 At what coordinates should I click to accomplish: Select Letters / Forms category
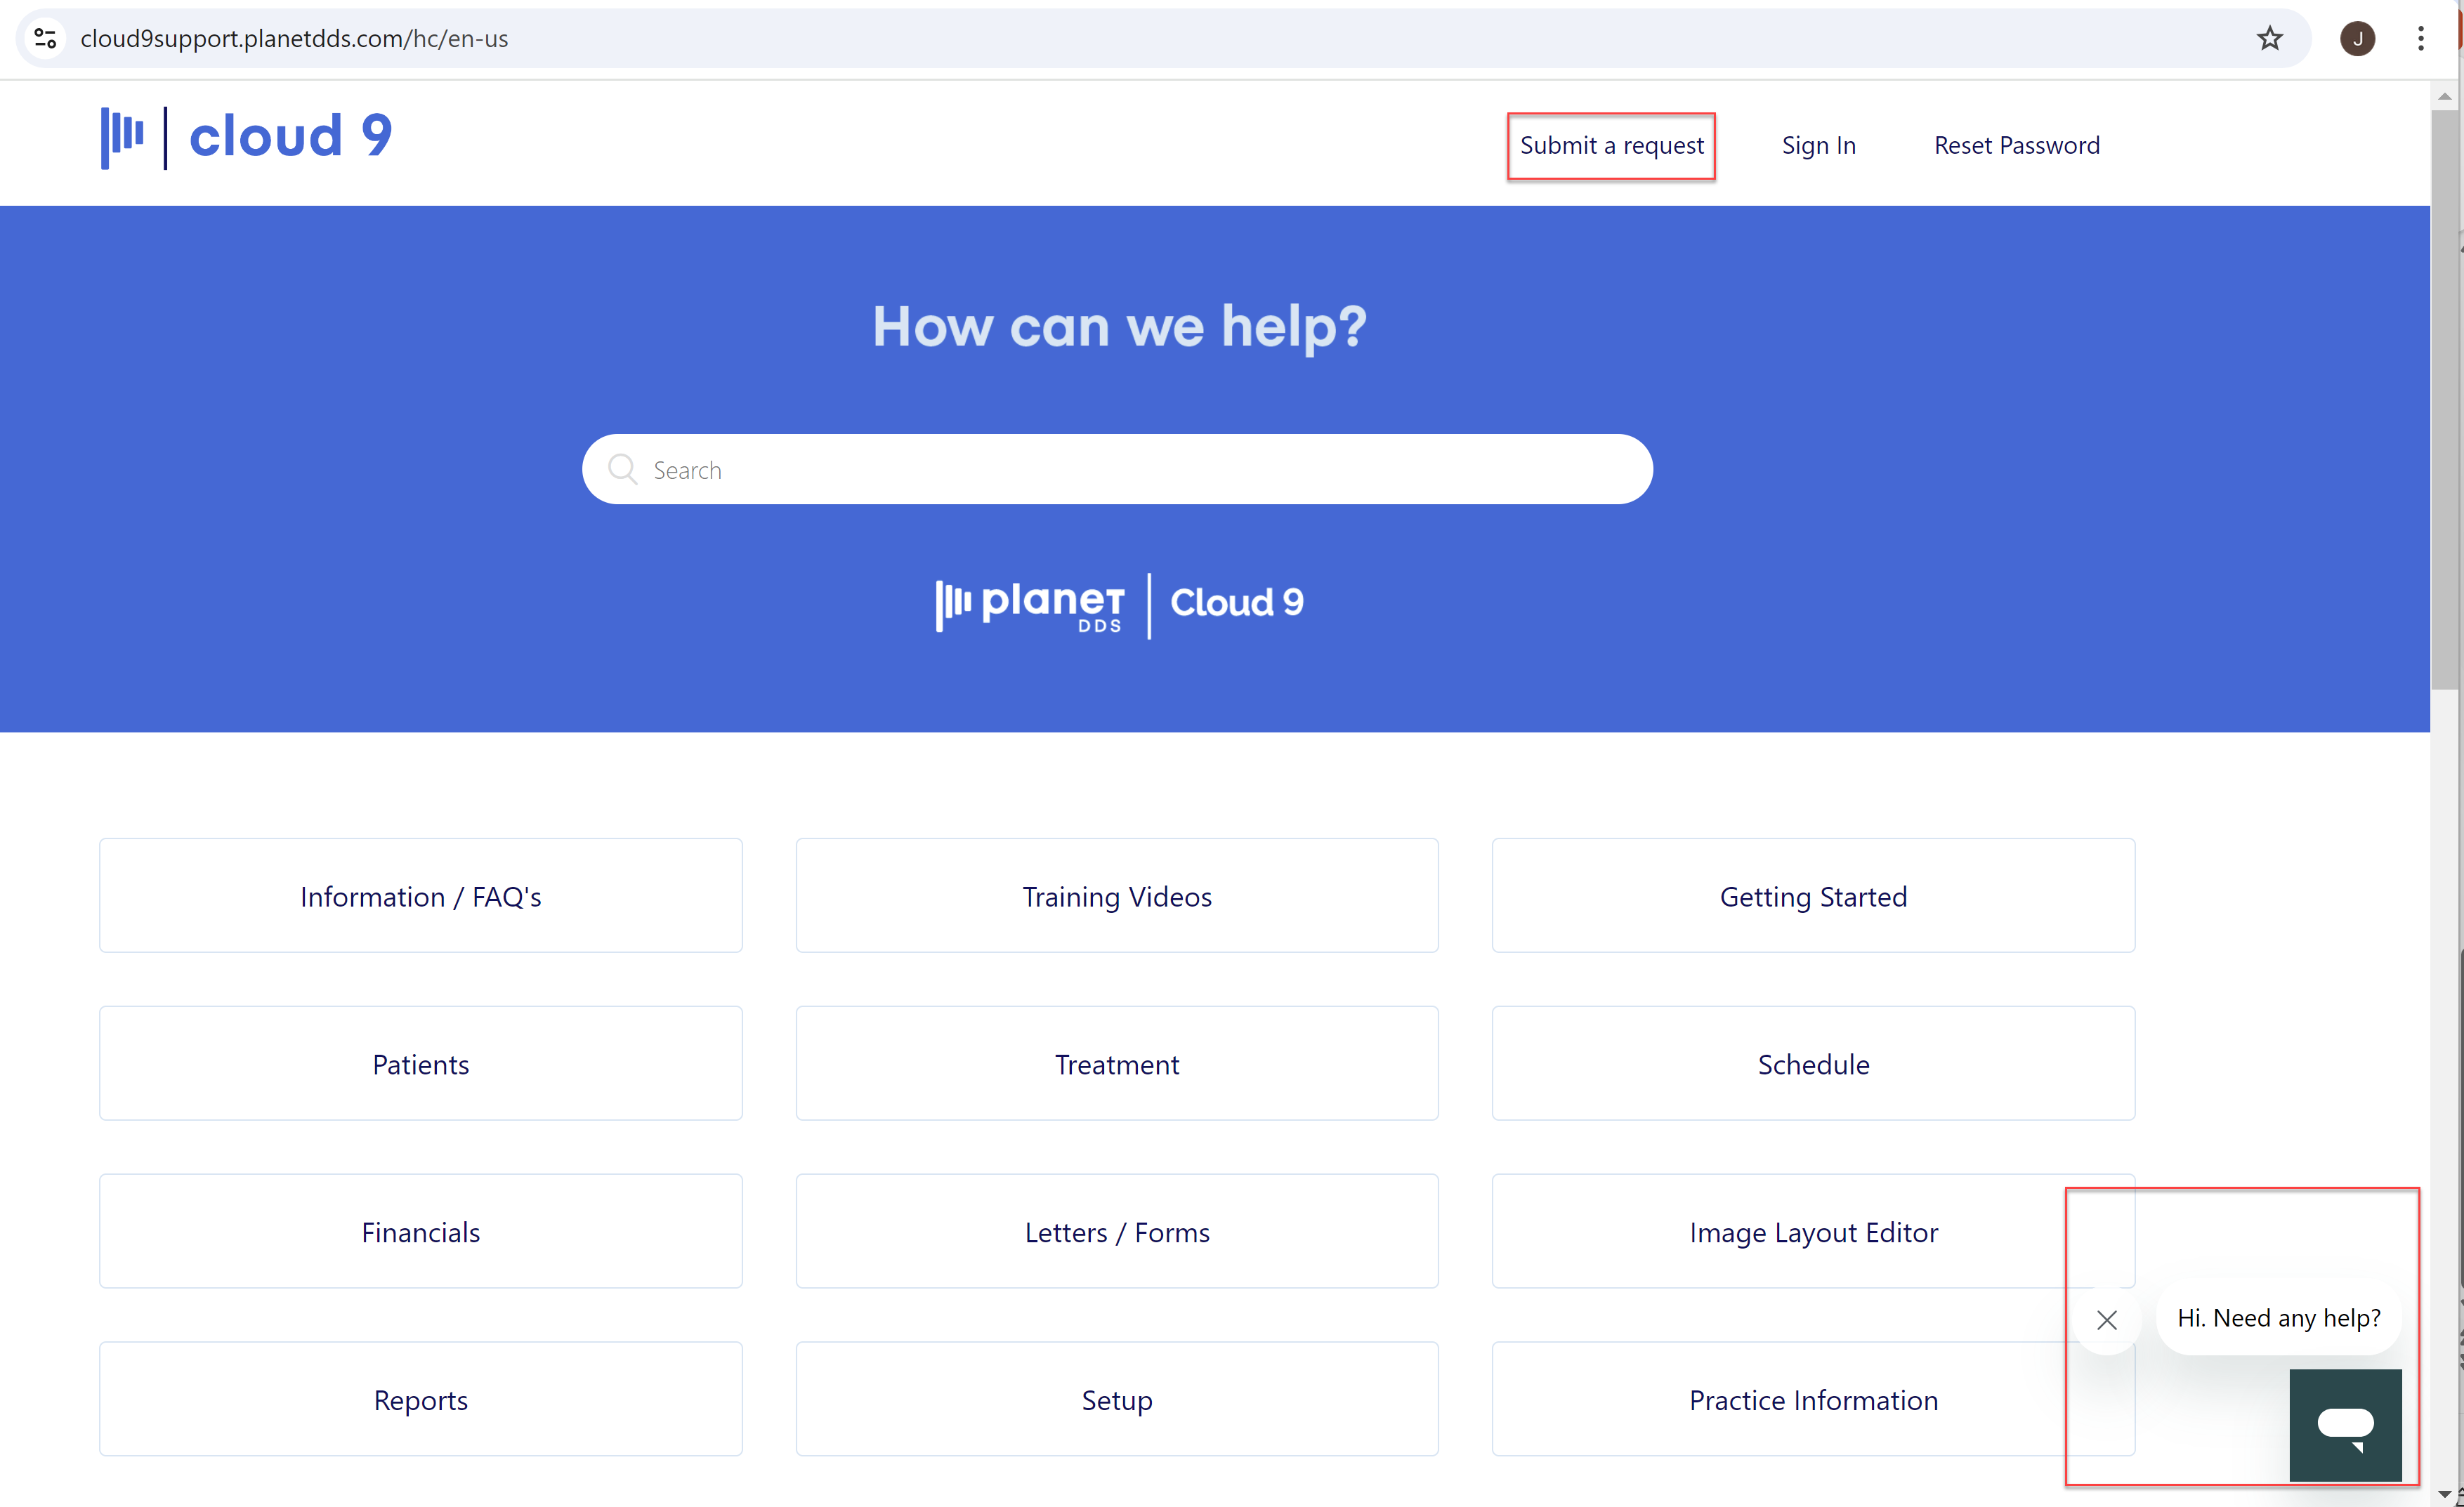(1117, 1232)
